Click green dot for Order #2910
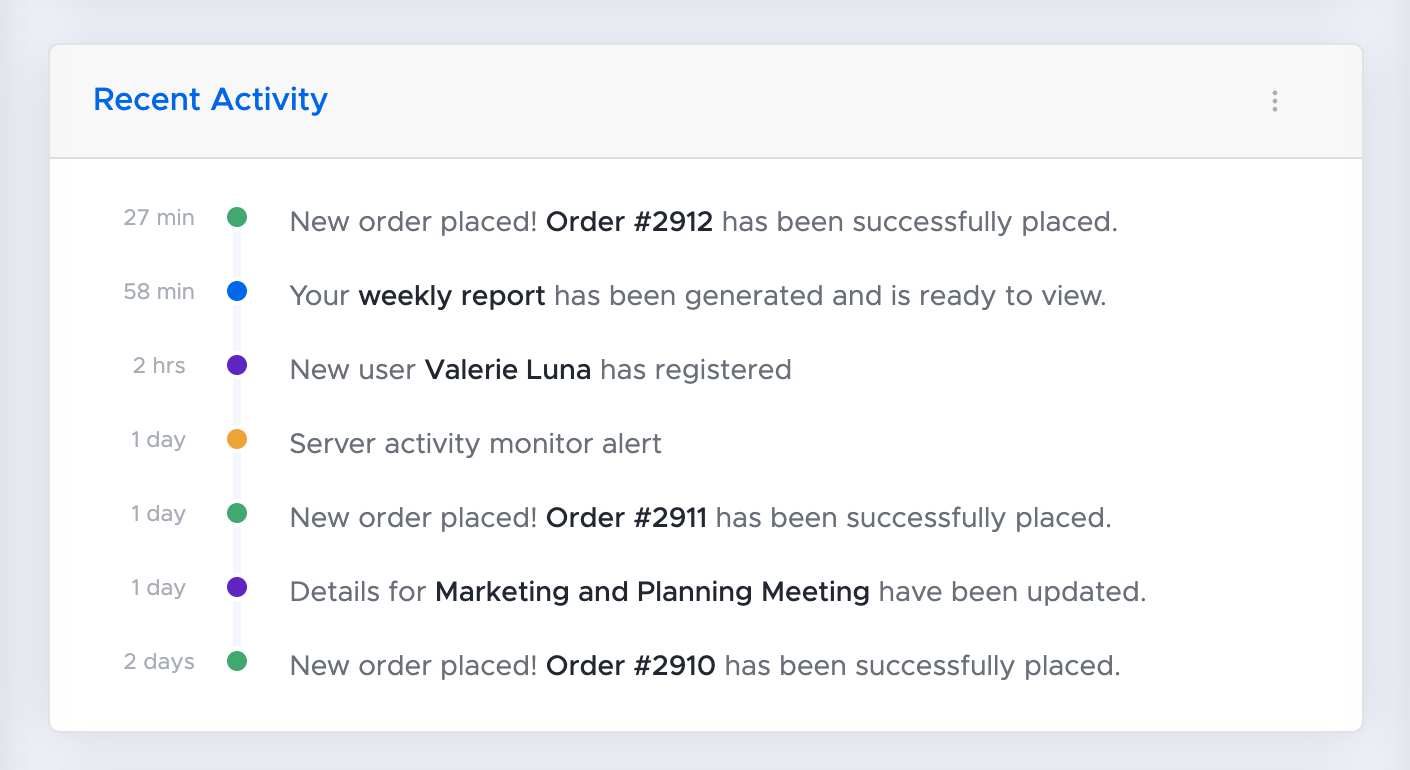The height and width of the screenshot is (770, 1410). [x=237, y=661]
